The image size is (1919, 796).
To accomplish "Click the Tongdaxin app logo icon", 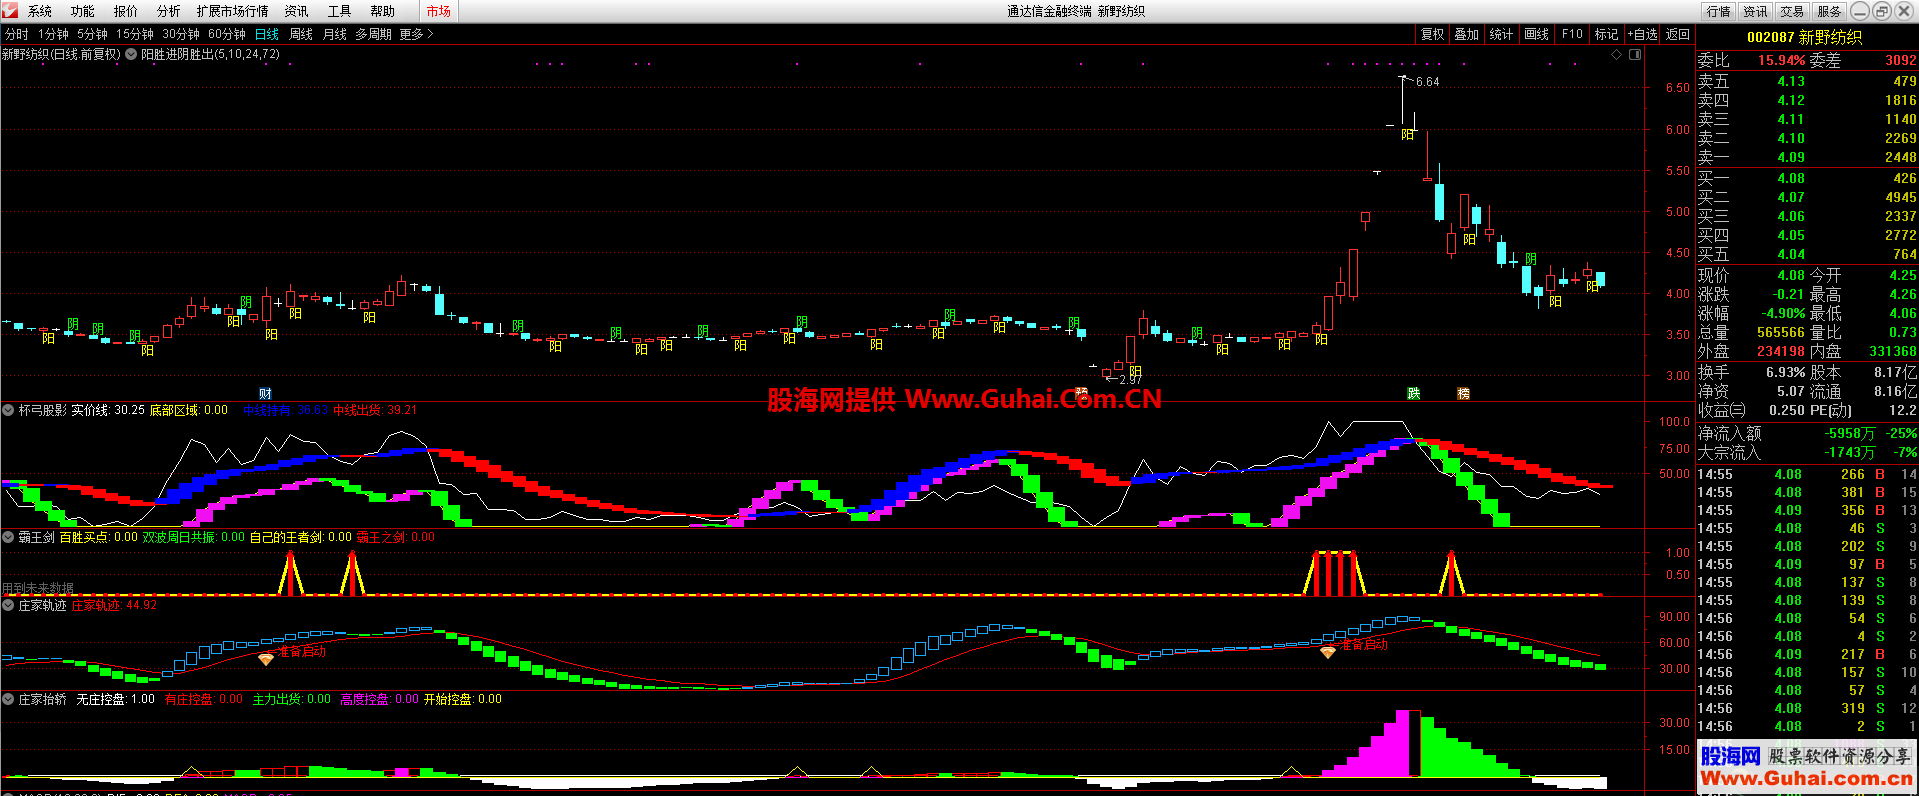I will 10,11.
